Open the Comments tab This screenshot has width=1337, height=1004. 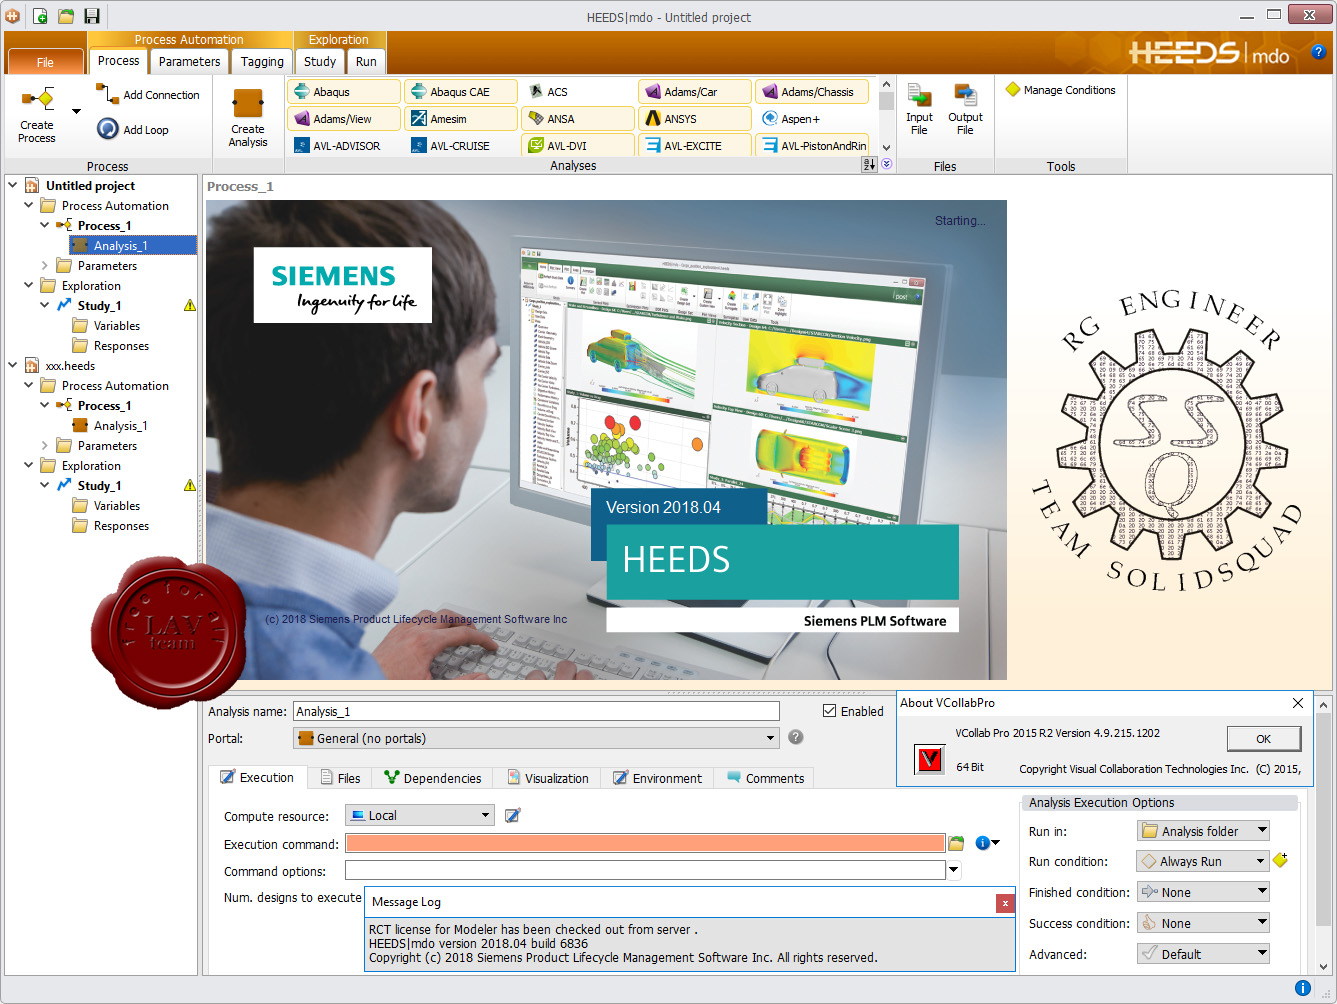(765, 778)
